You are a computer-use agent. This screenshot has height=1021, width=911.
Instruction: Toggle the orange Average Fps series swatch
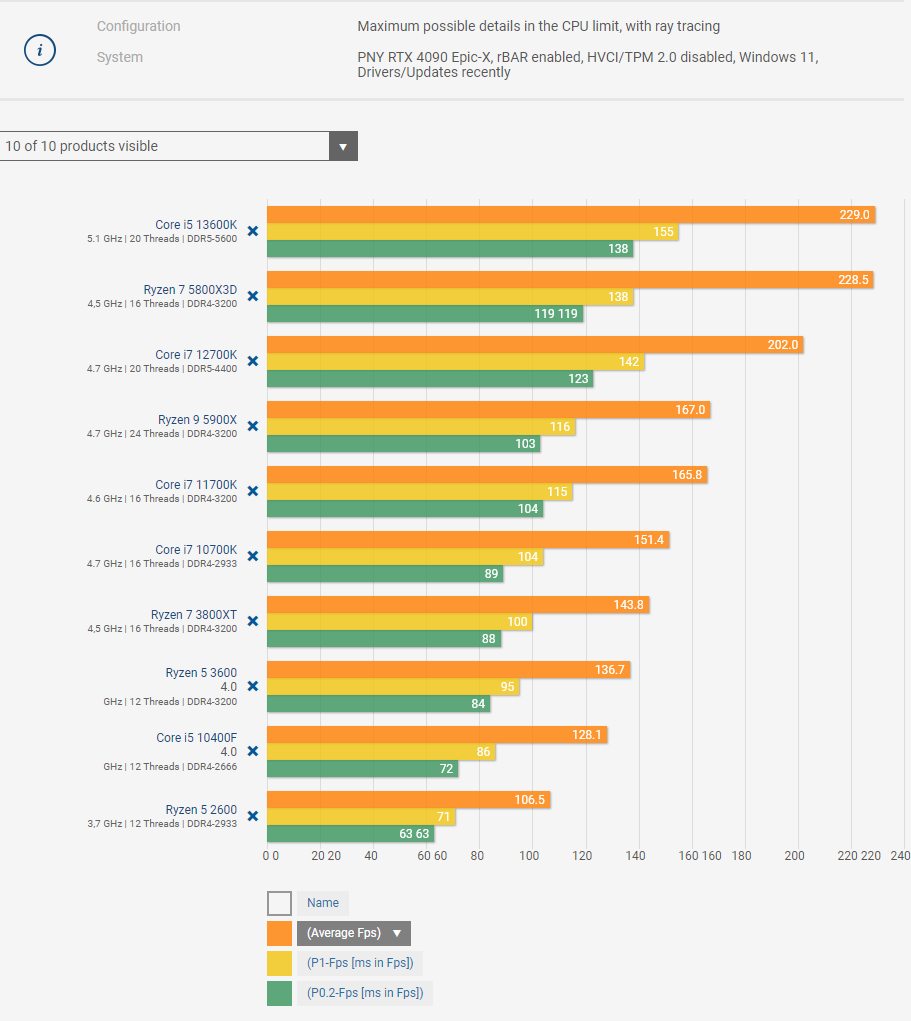tap(279, 933)
